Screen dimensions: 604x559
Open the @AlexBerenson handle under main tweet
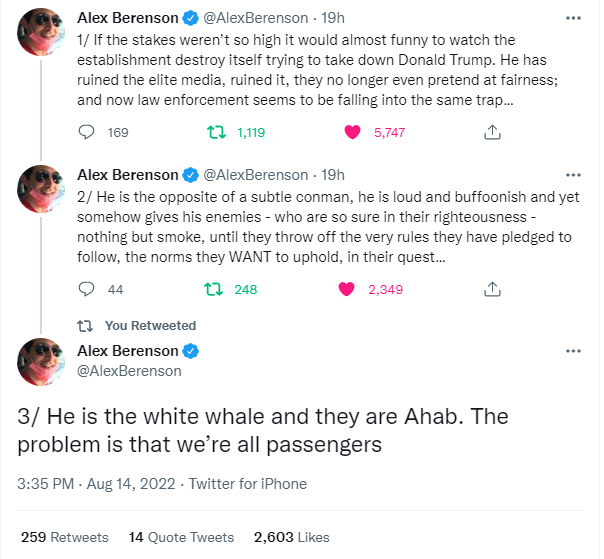(x=130, y=371)
